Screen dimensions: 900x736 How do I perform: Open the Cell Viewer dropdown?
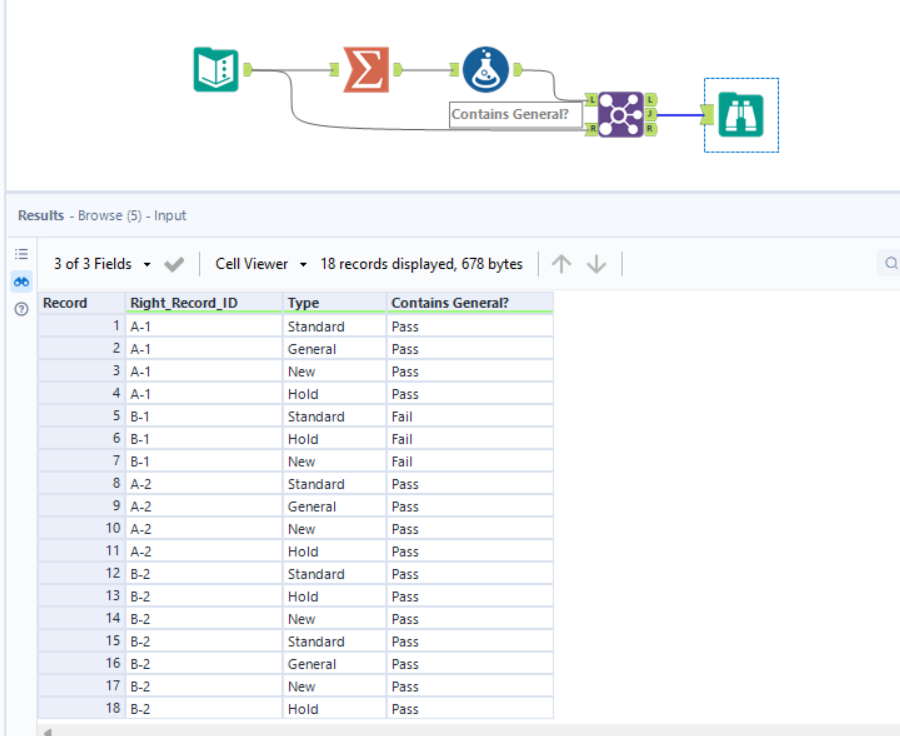click(256, 263)
